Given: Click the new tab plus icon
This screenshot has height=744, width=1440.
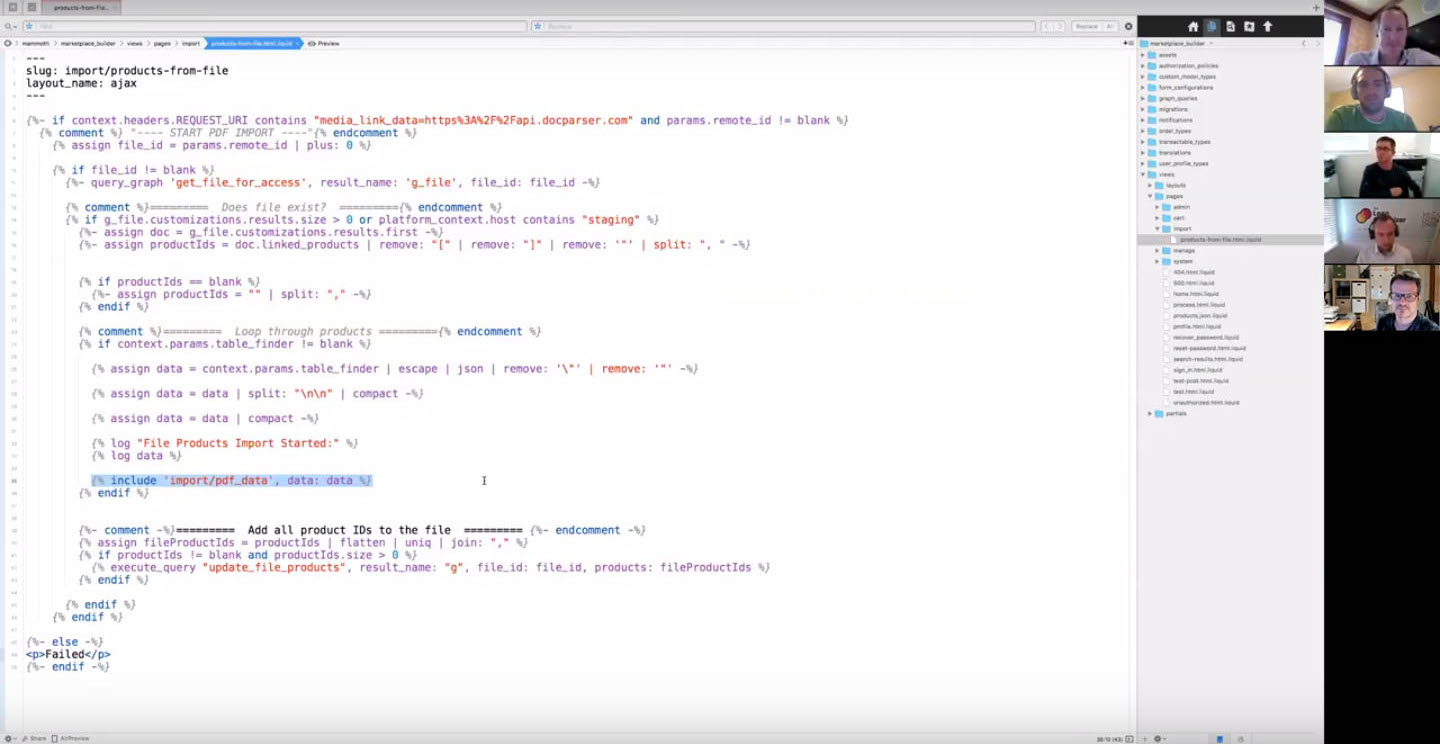Looking at the screenshot, I should click(x=1316, y=8).
